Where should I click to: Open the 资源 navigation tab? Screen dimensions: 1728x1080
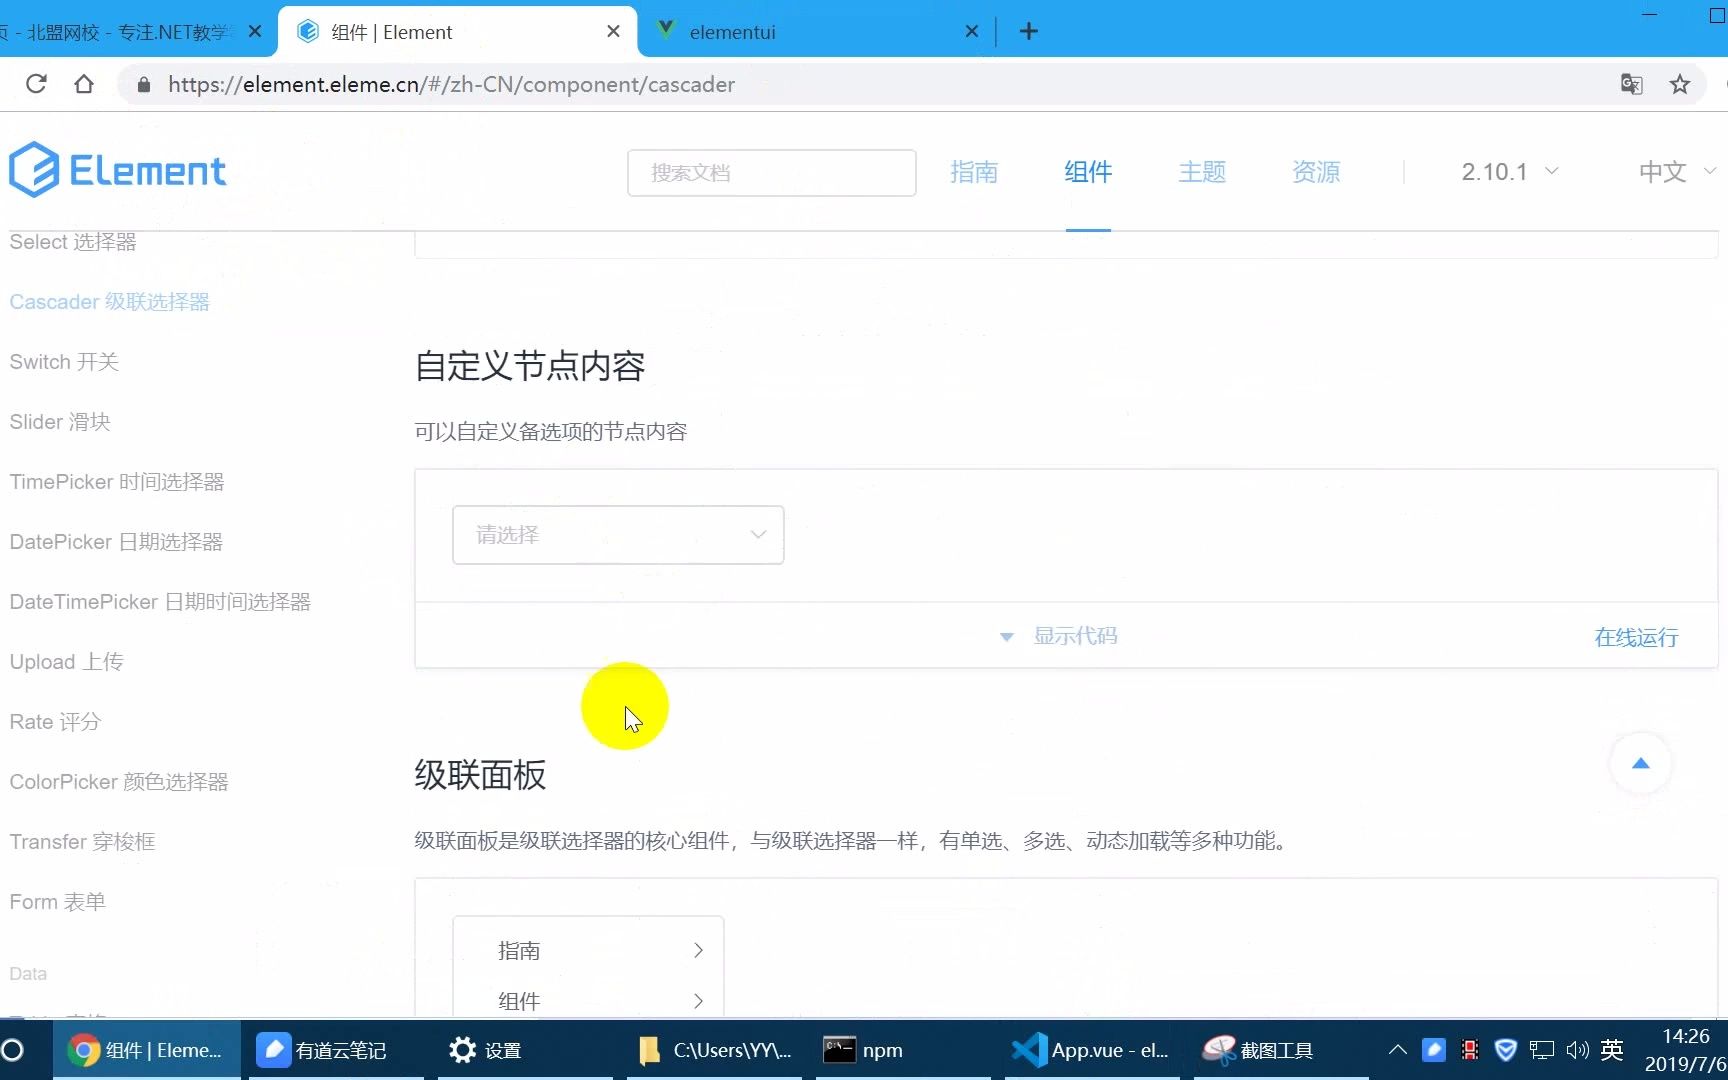coord(1316,172)
